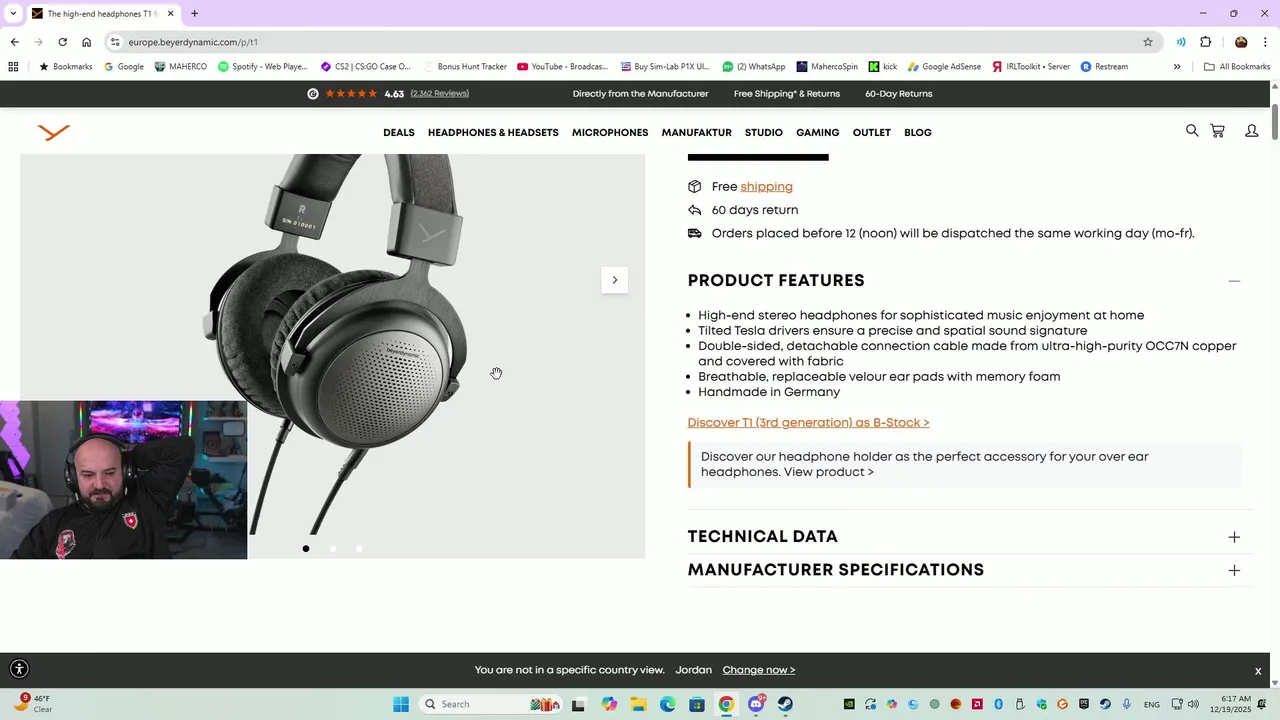Open a new browser tab

pos(194,14)
